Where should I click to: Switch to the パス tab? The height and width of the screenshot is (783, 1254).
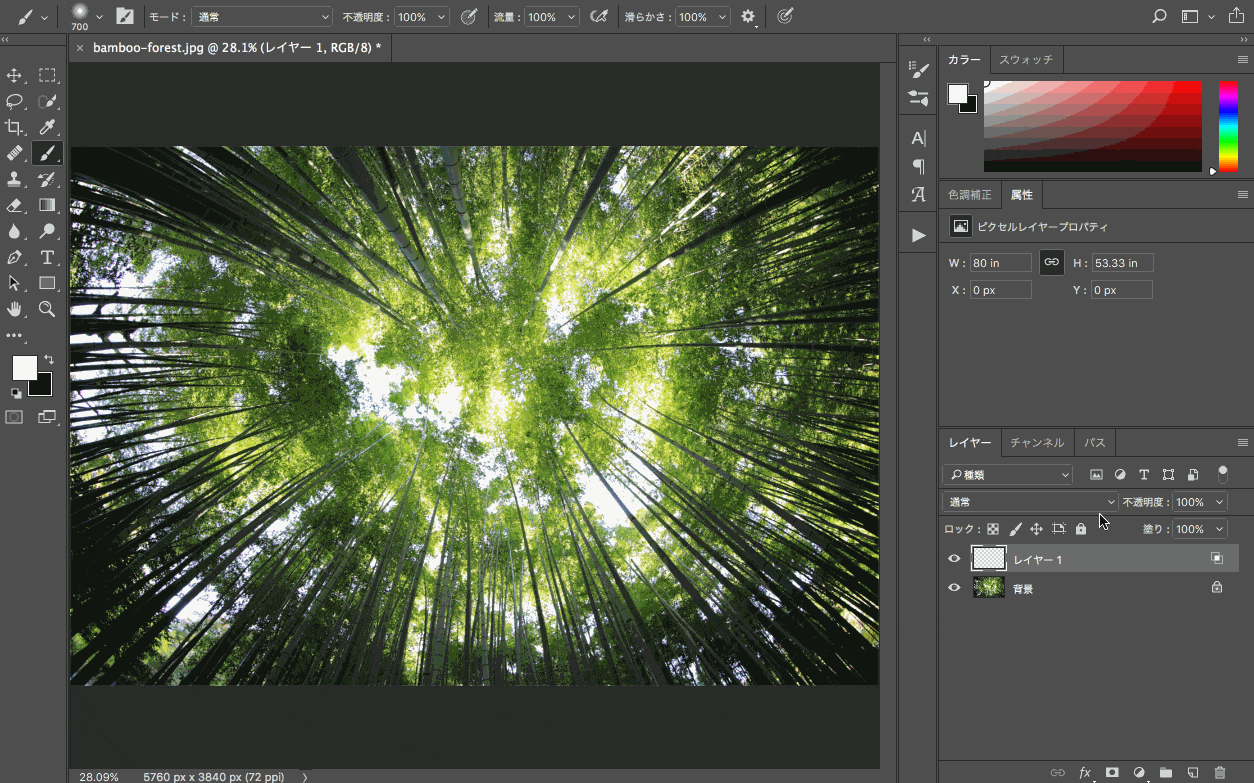[1095, 442]
